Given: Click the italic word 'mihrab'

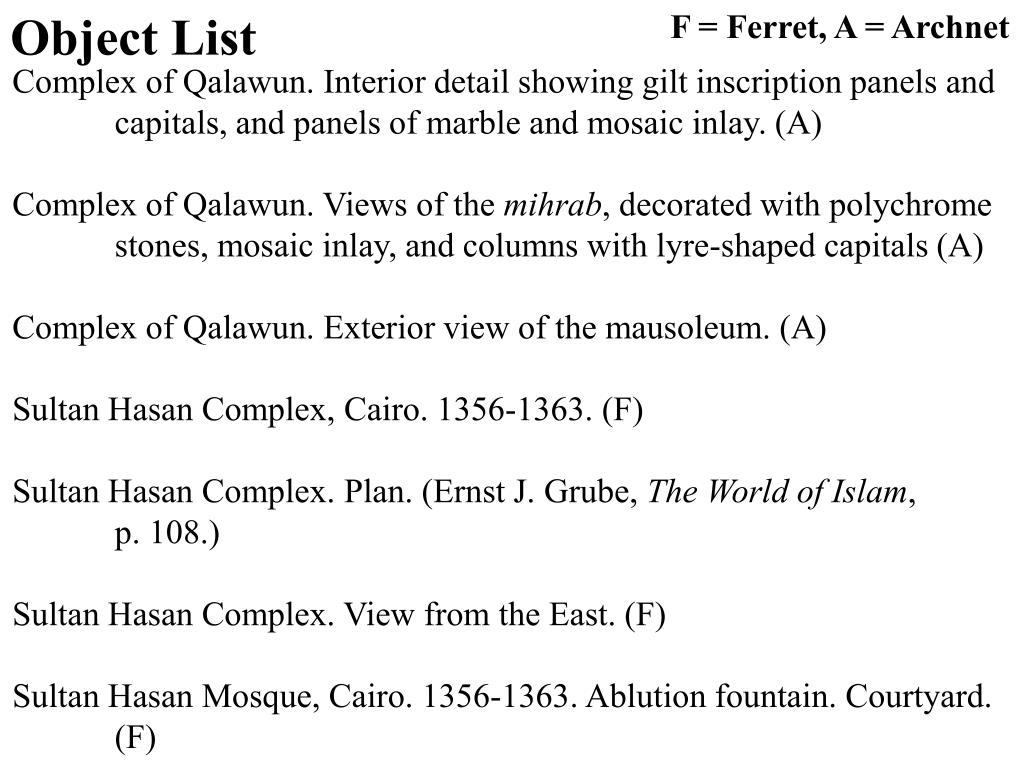Looking at the screenshot, I should pyautogui.click(x=552, y=205).
